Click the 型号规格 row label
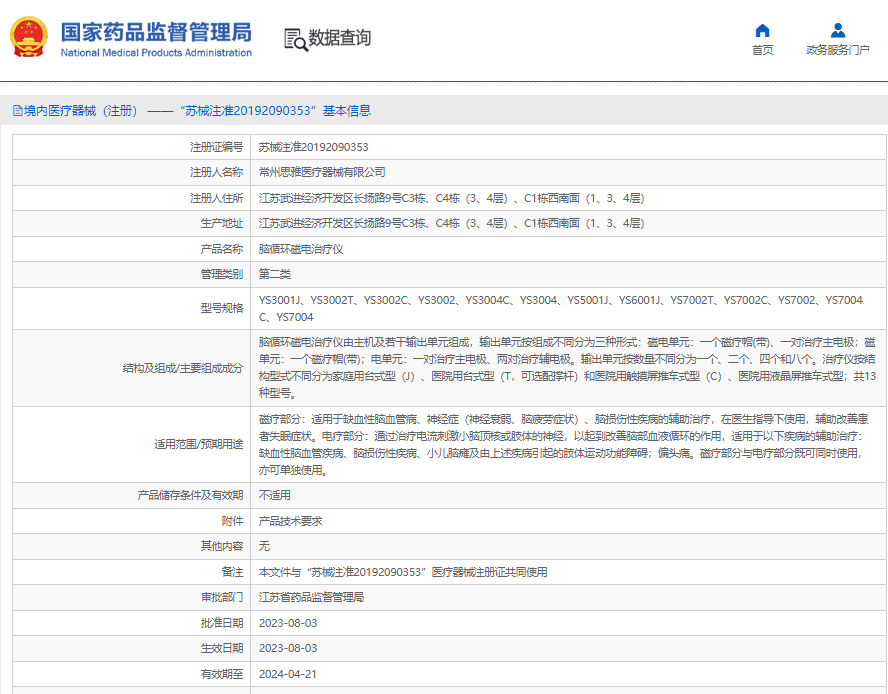This screenshot has height=694, width=888. point(221,308)
